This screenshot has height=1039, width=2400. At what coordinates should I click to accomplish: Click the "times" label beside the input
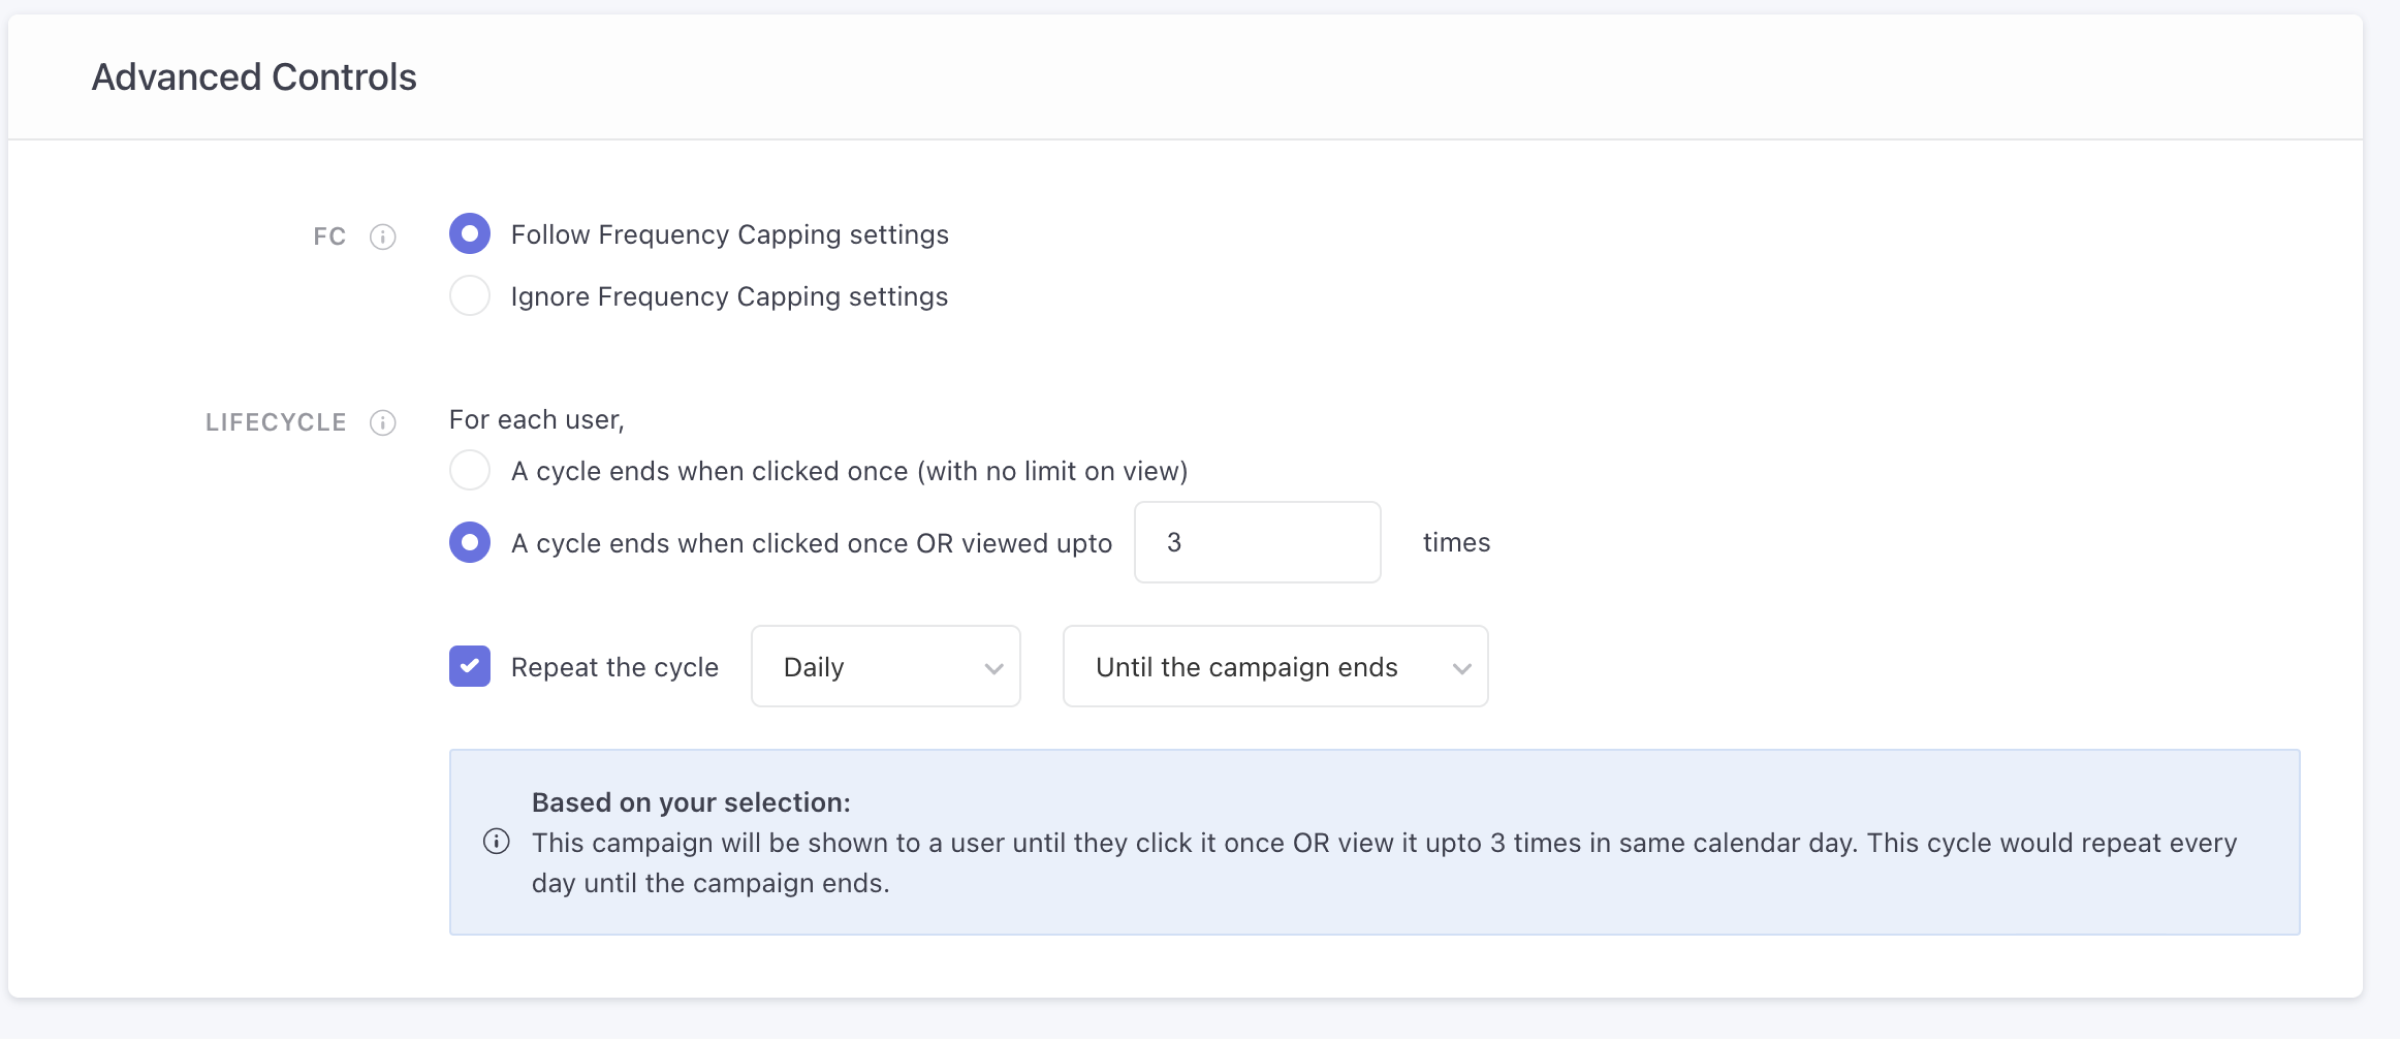[x=1455, y=542]
